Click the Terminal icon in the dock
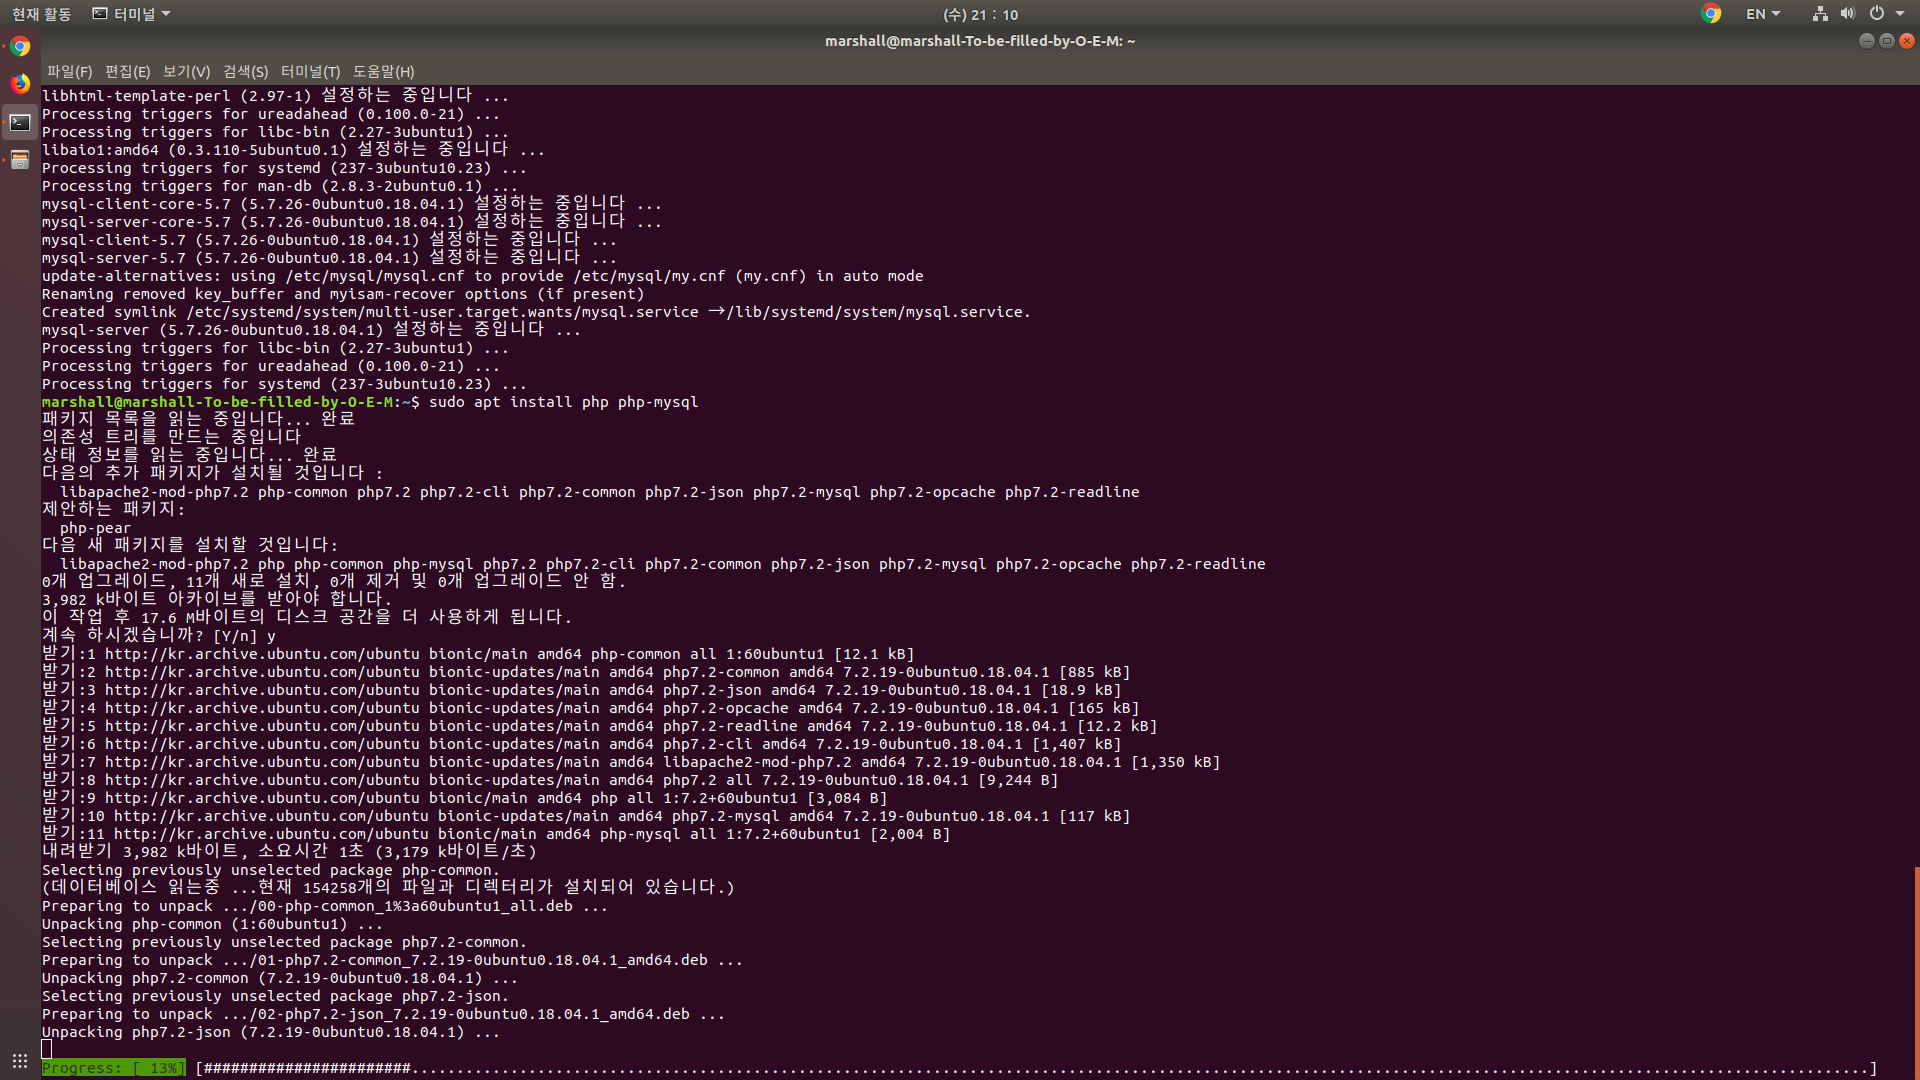The image size is (1920, 1080). [20, 122]
